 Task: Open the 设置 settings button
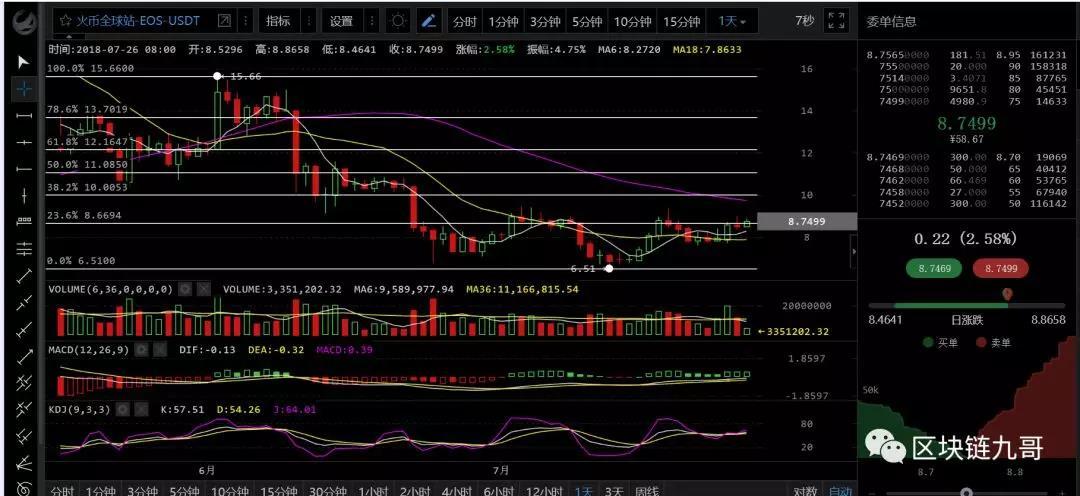[x=341, y=21]
